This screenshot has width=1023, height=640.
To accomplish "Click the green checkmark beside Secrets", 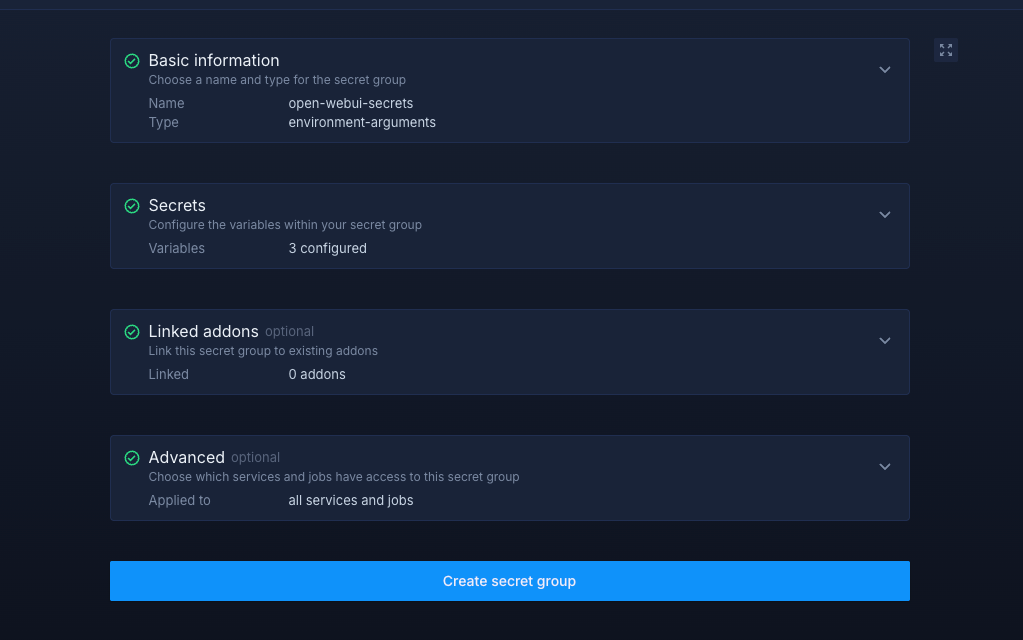I will (x=132, y=206).
